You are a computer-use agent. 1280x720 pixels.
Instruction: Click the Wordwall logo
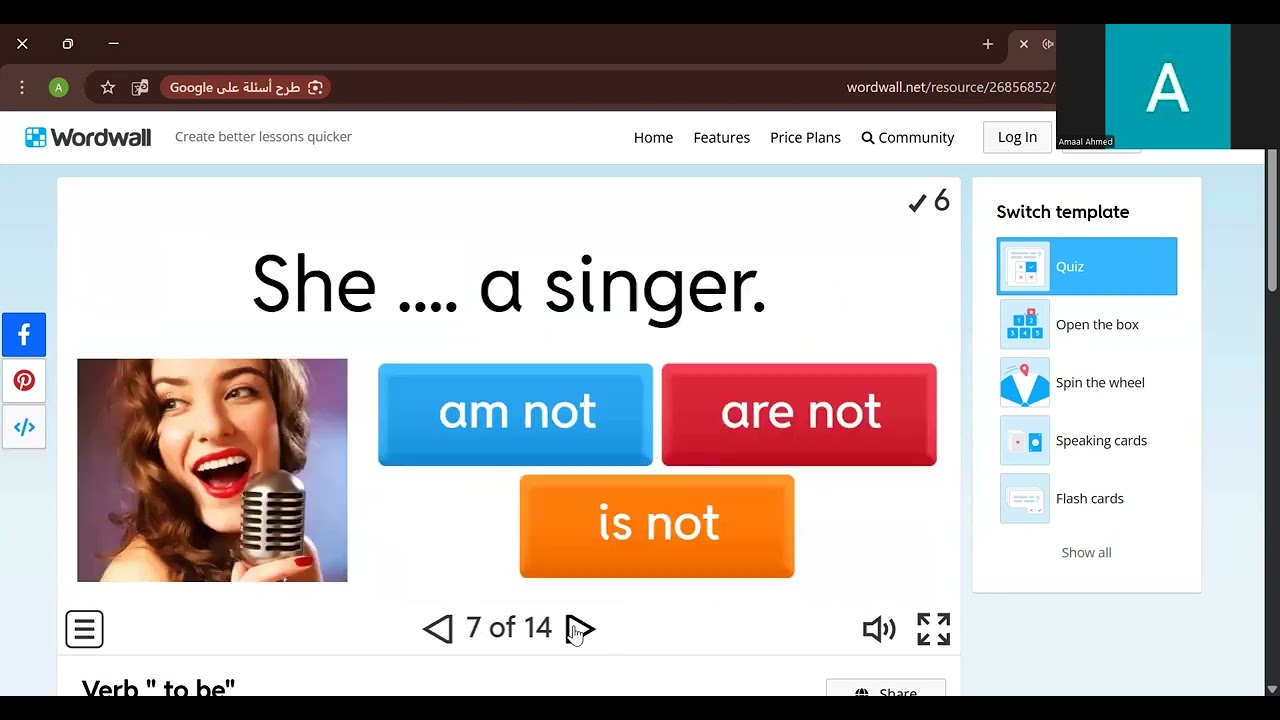[x=88, y=137]
